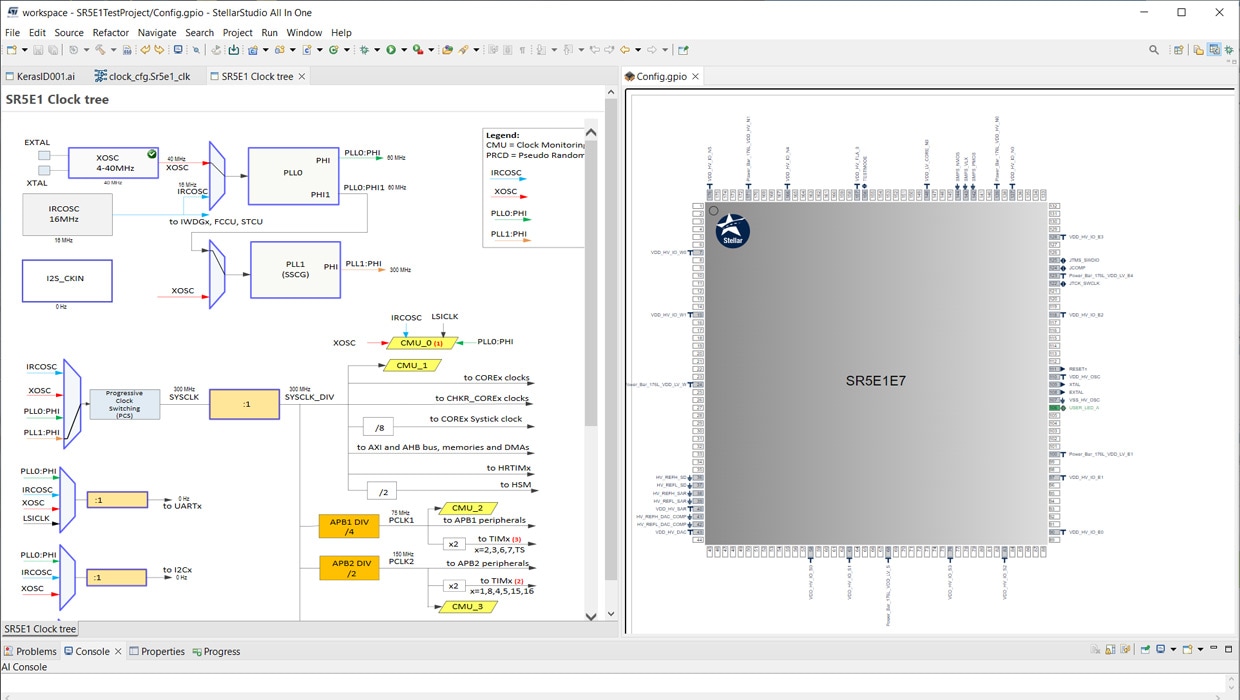Click the USER_LED_X green pin
This screenshot has height=700, width=1240.
click(x=1055, y=408)
